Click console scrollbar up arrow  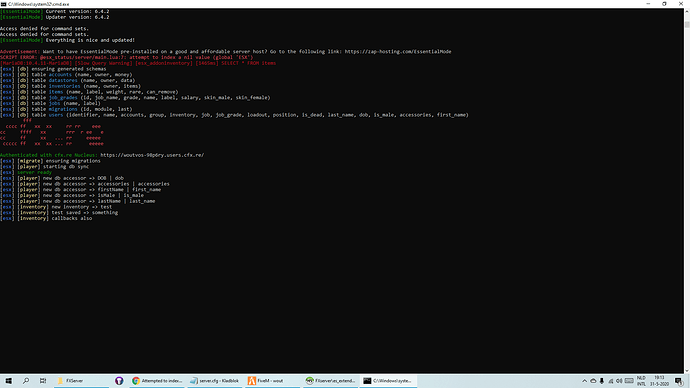686,11
